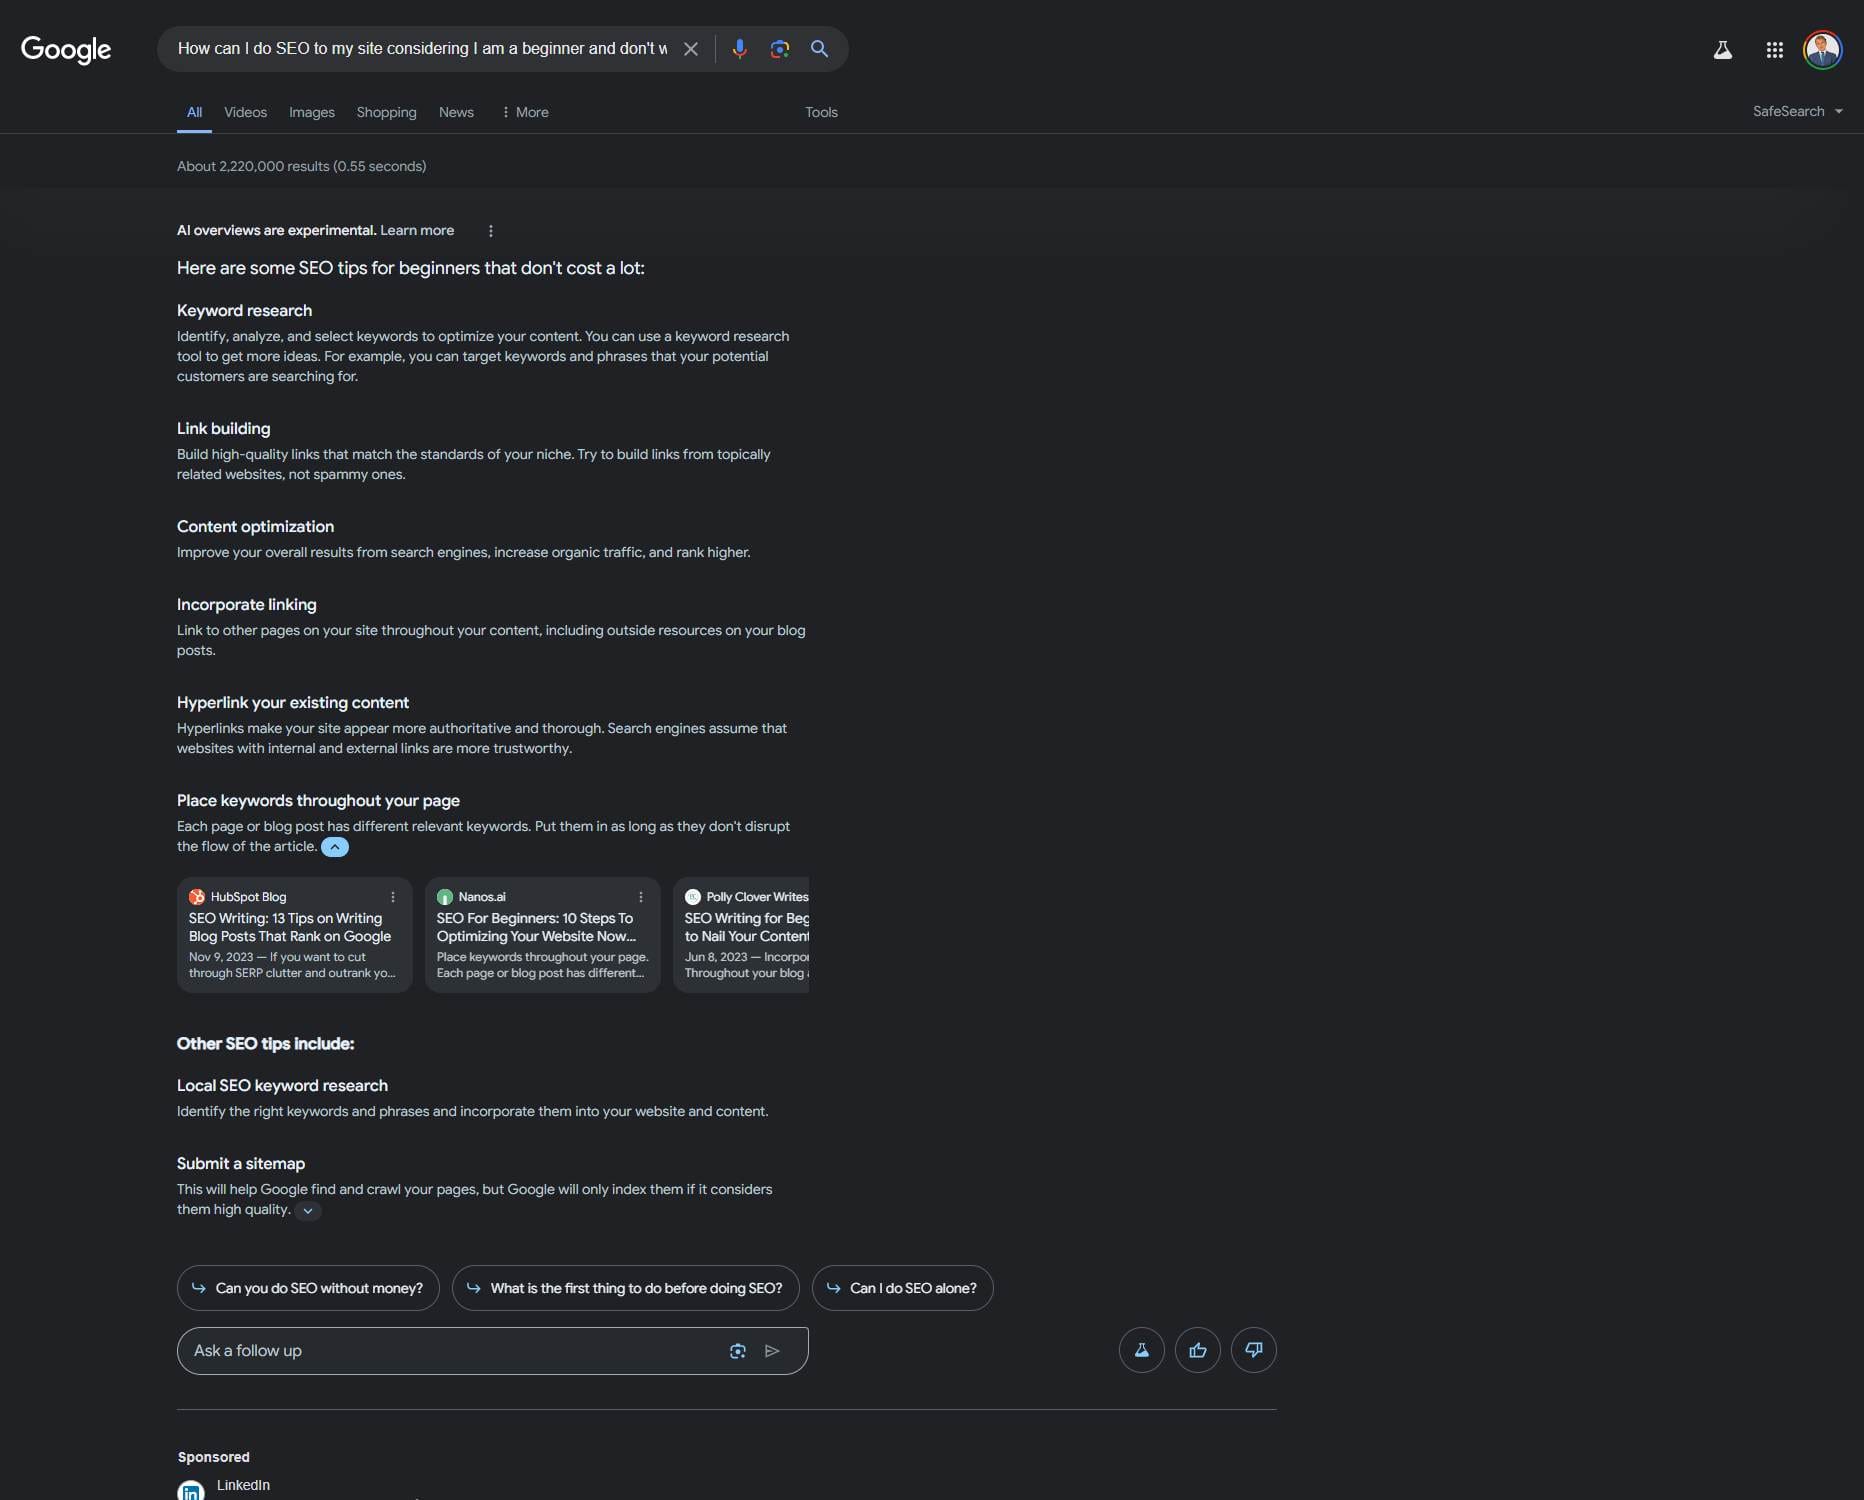Open the HubSpot Blog source card

tap(290, 935)
